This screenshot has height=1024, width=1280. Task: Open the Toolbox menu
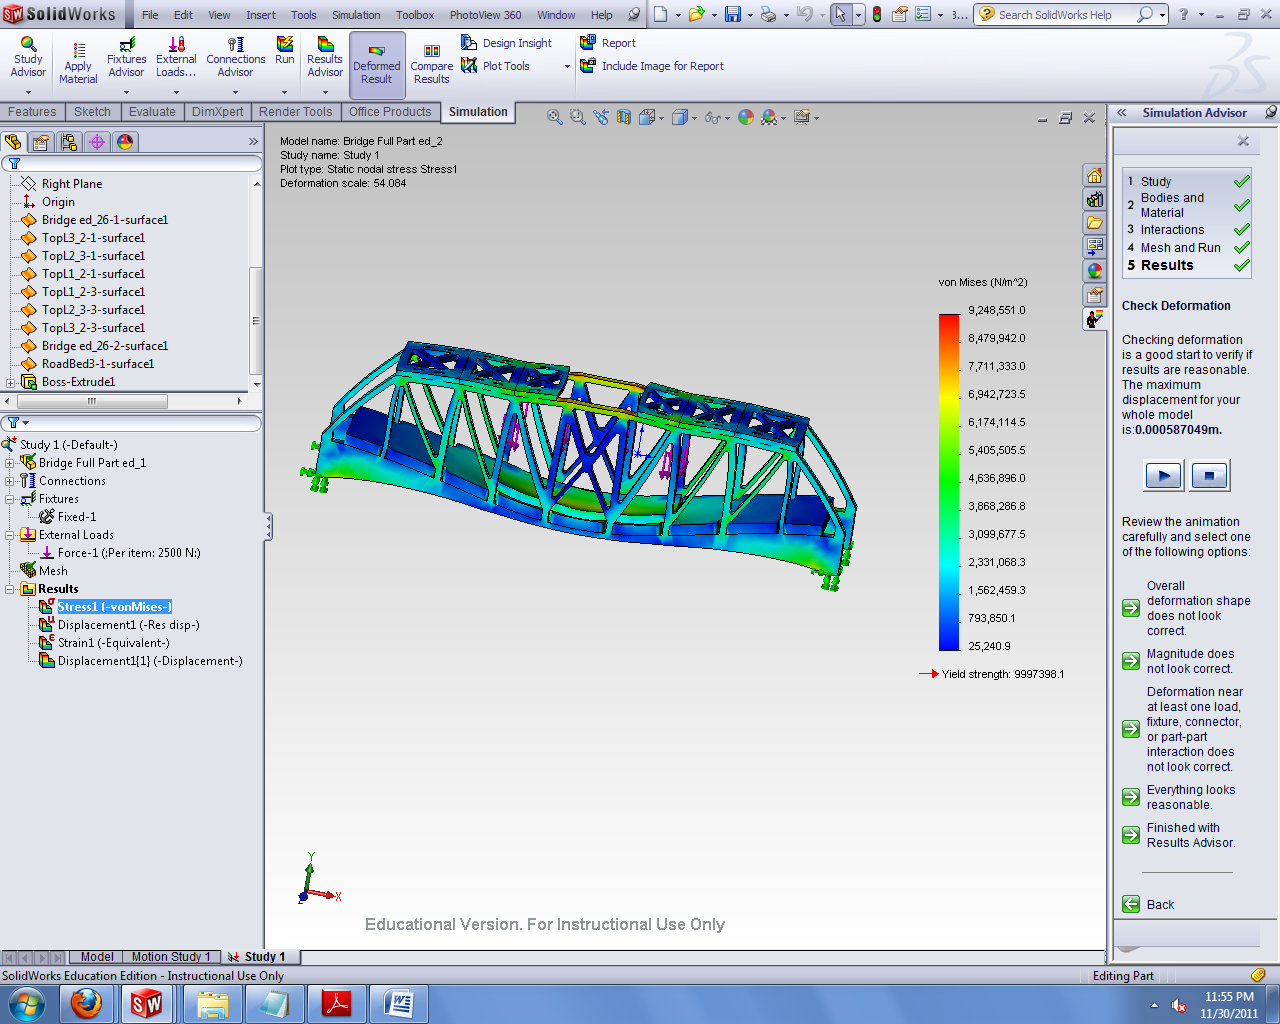tap(415, 15)
